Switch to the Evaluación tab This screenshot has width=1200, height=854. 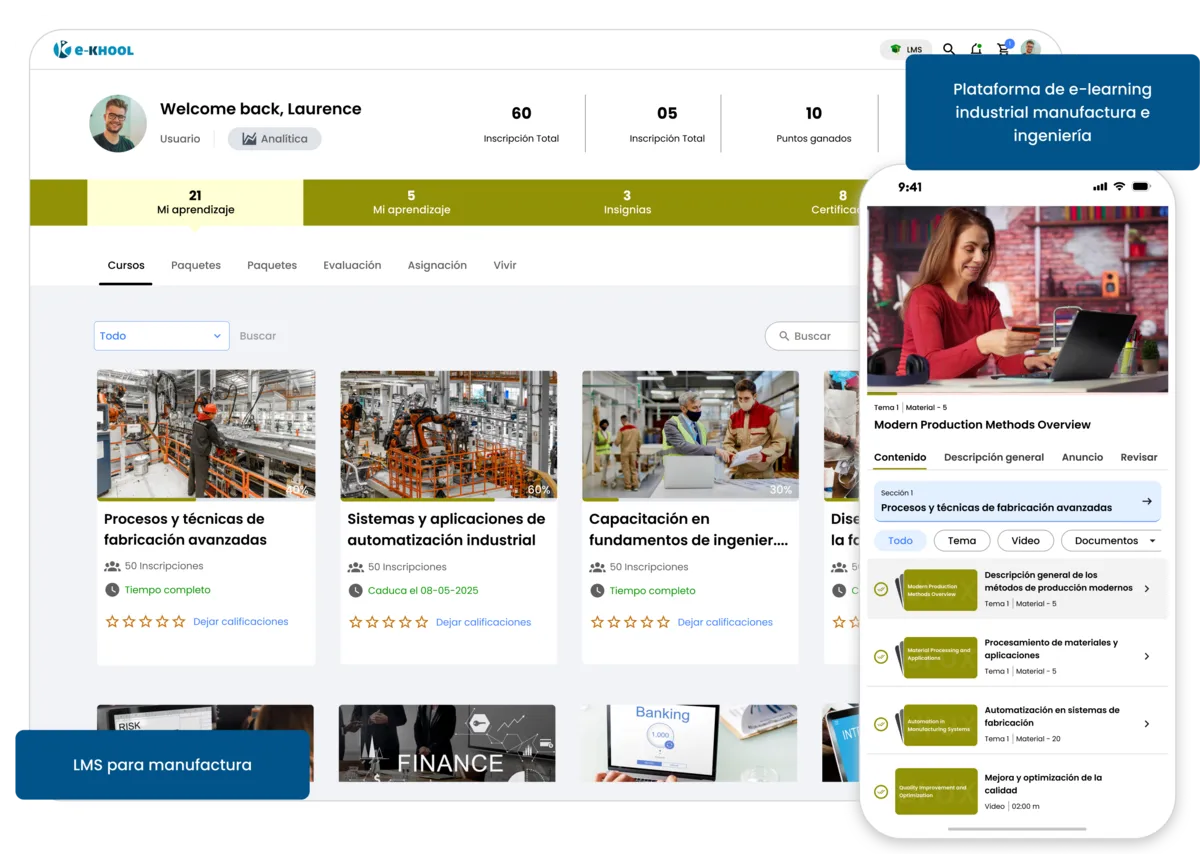pos(352,265)
